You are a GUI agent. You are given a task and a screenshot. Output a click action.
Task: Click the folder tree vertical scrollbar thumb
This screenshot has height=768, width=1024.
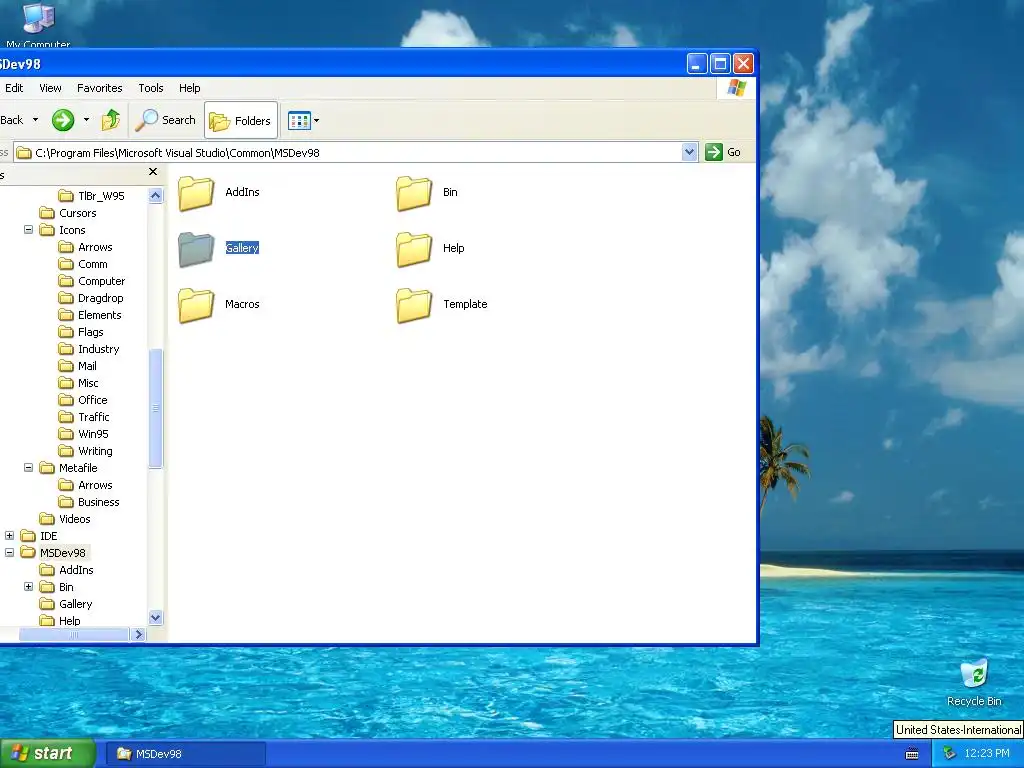[155, 408]
